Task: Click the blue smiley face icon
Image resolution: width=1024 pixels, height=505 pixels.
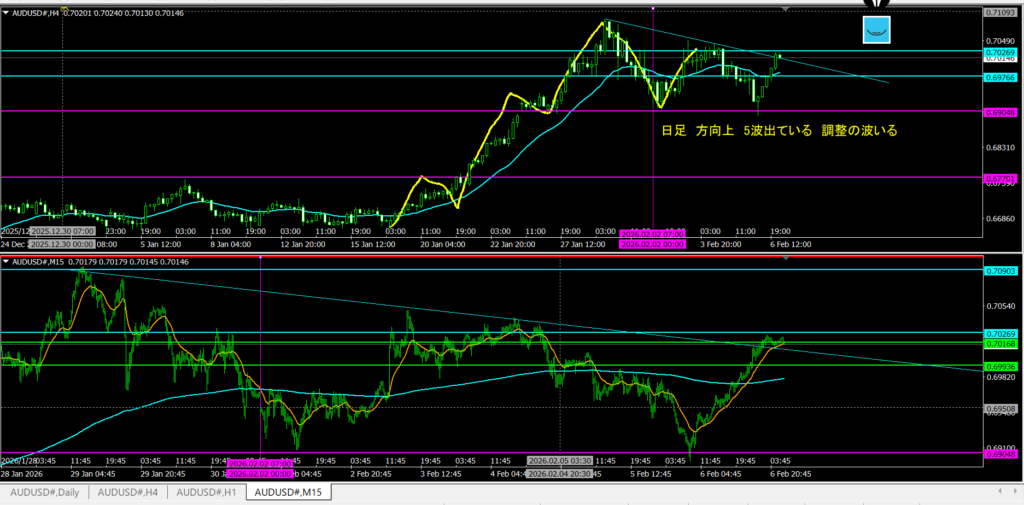Action: [x=877, y=31]
